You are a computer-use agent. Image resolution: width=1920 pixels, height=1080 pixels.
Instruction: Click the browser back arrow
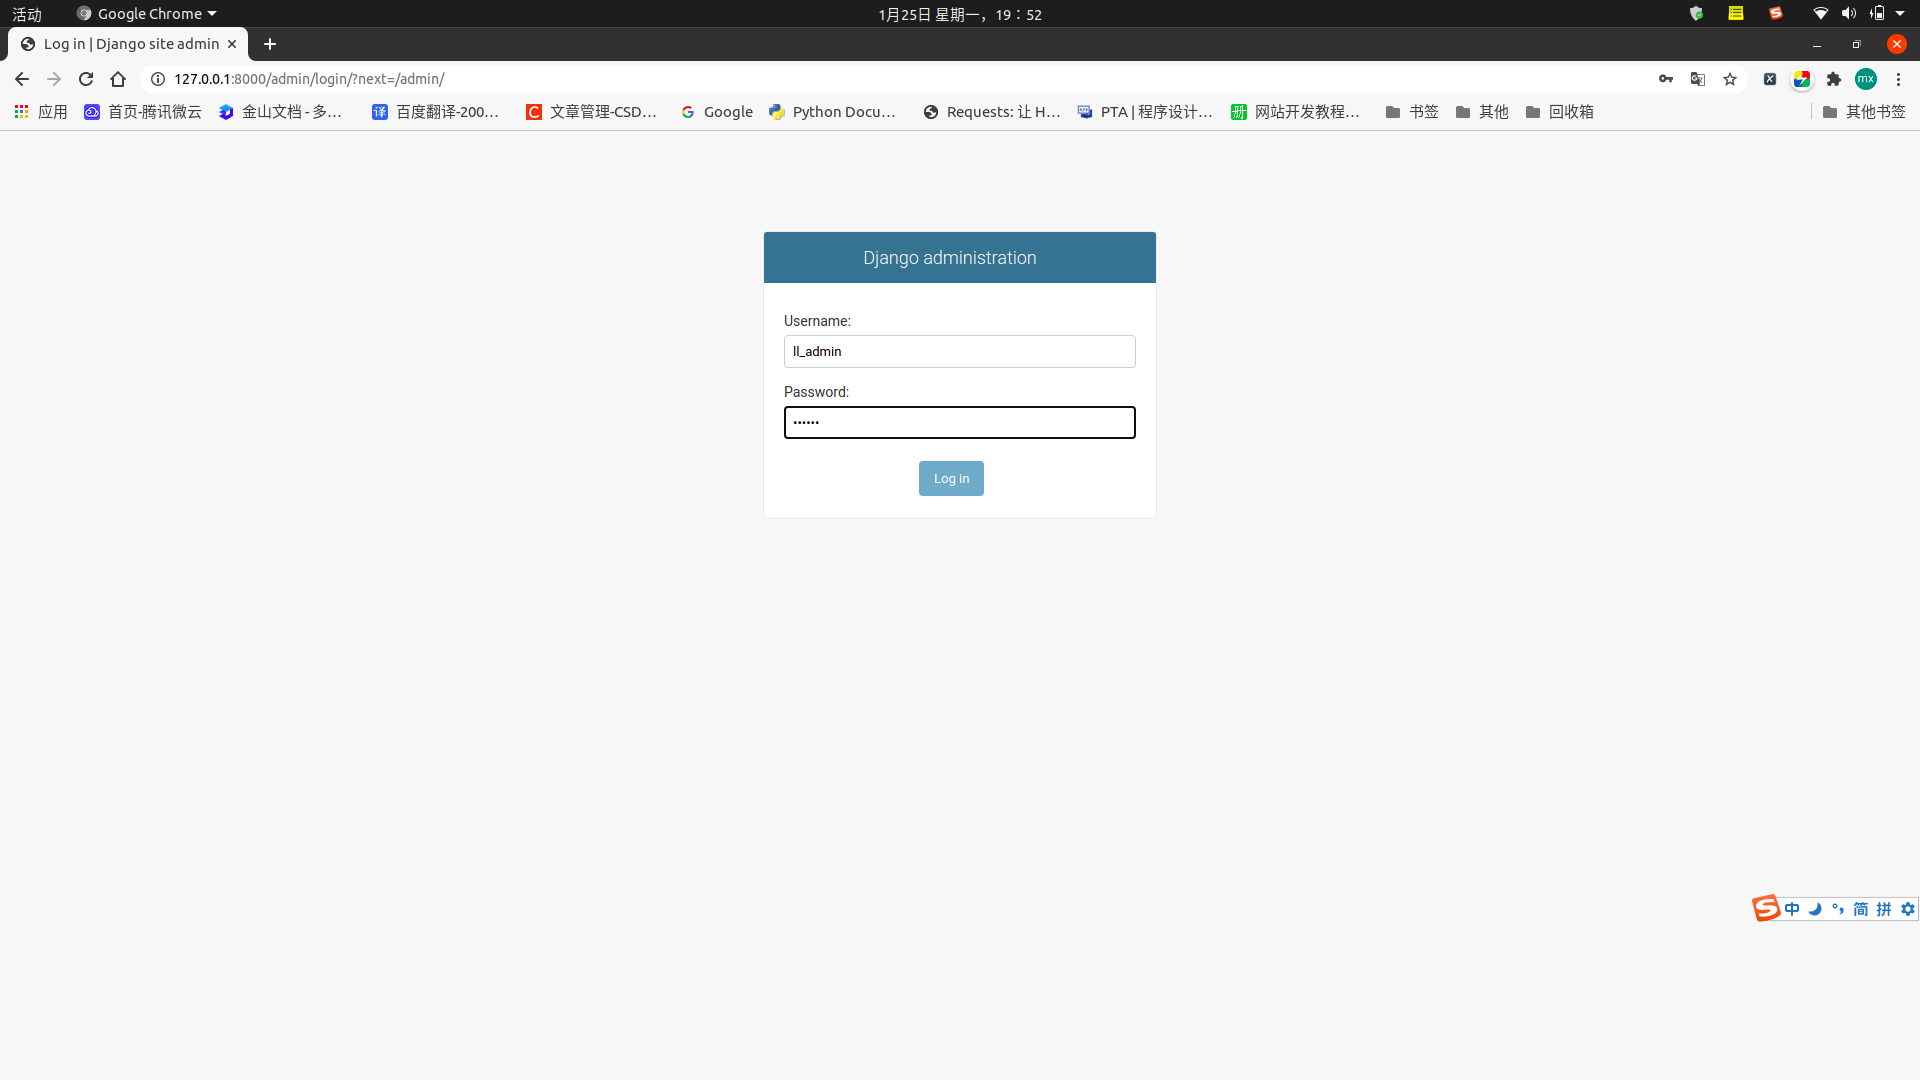pos(22,79)
